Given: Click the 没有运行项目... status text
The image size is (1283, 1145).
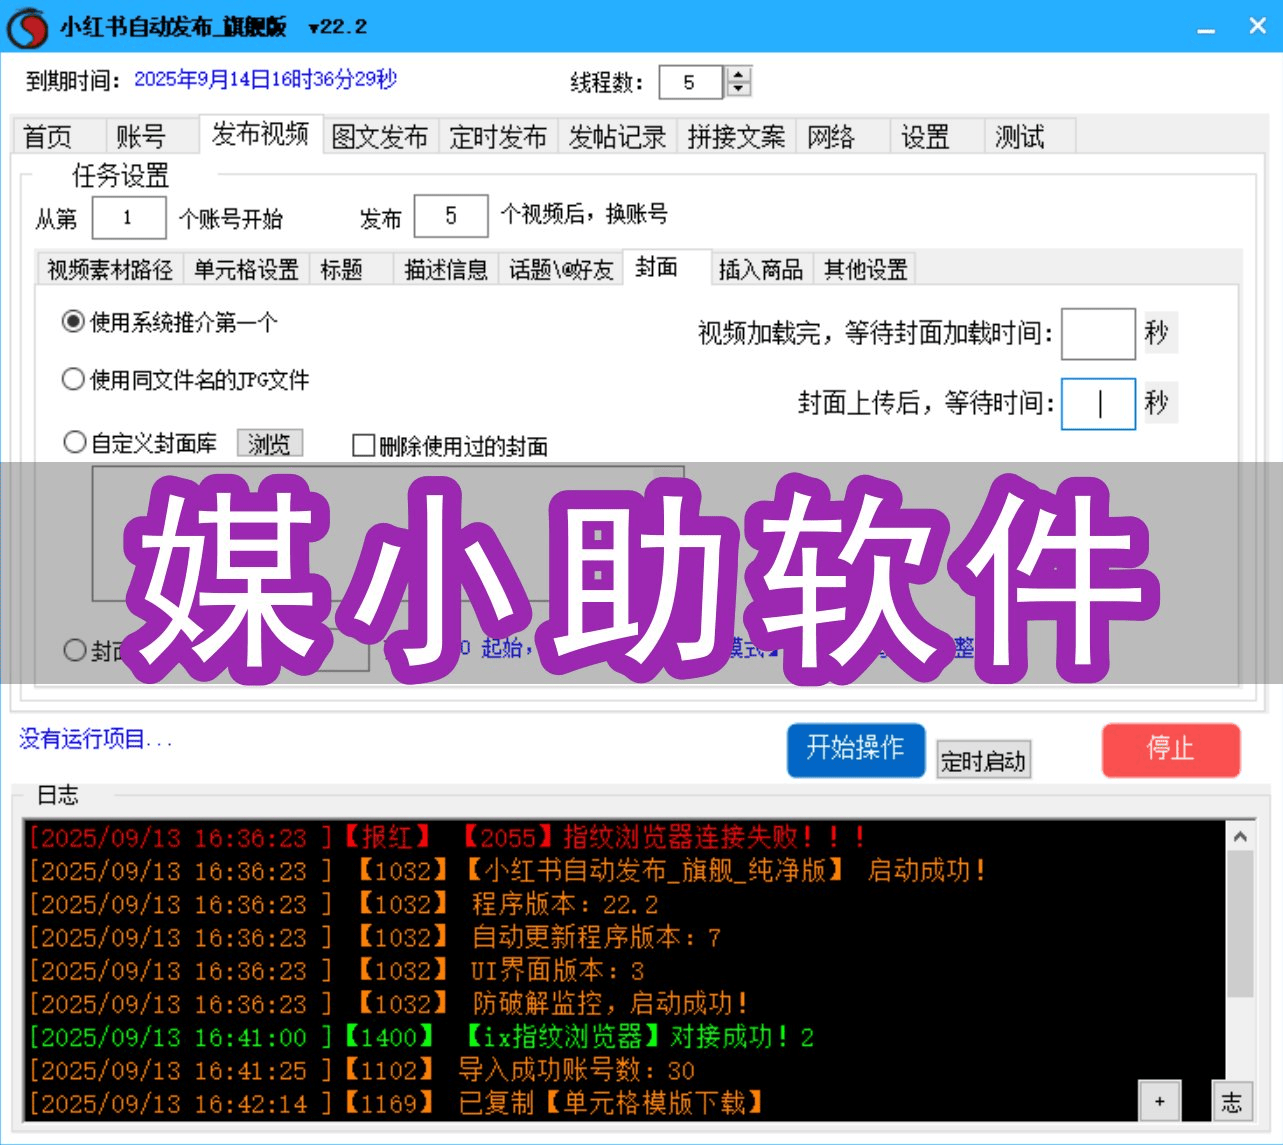Looking at the screenshot, I should [96, 739].
